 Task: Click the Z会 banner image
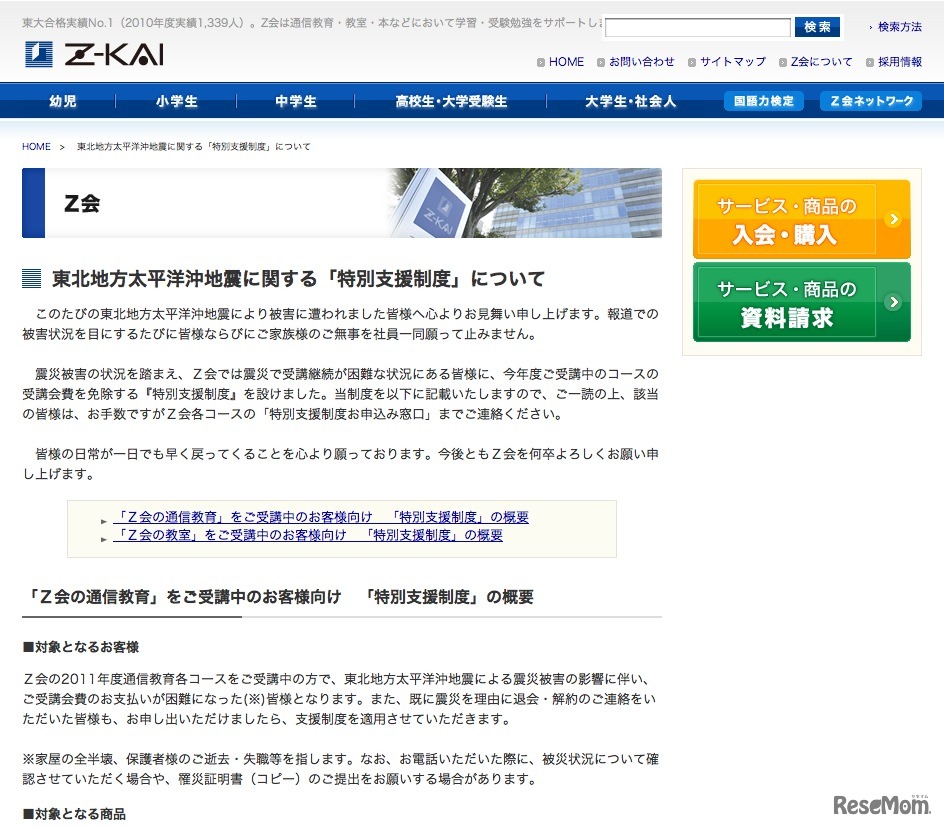(342, 203)
